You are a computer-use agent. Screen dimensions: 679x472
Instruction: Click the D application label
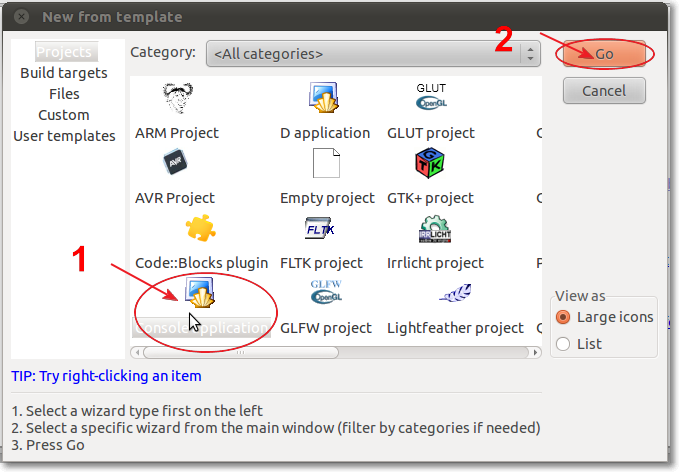pyautogui.click(x=325, y=133)
